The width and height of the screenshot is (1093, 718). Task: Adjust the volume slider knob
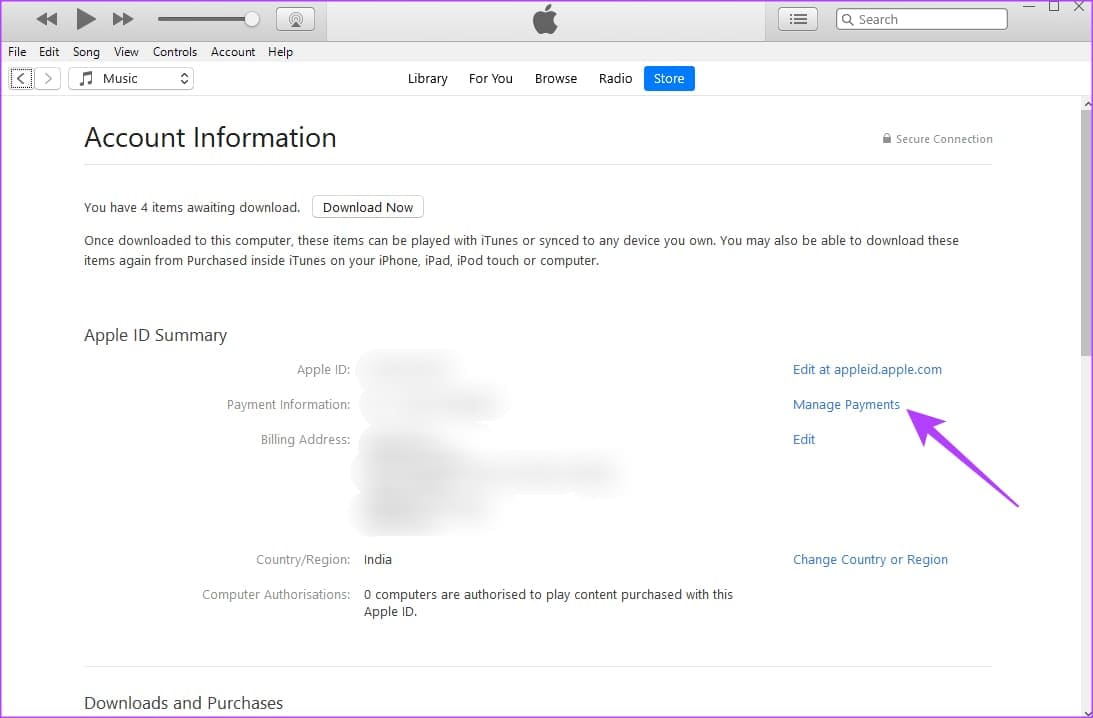252,19
